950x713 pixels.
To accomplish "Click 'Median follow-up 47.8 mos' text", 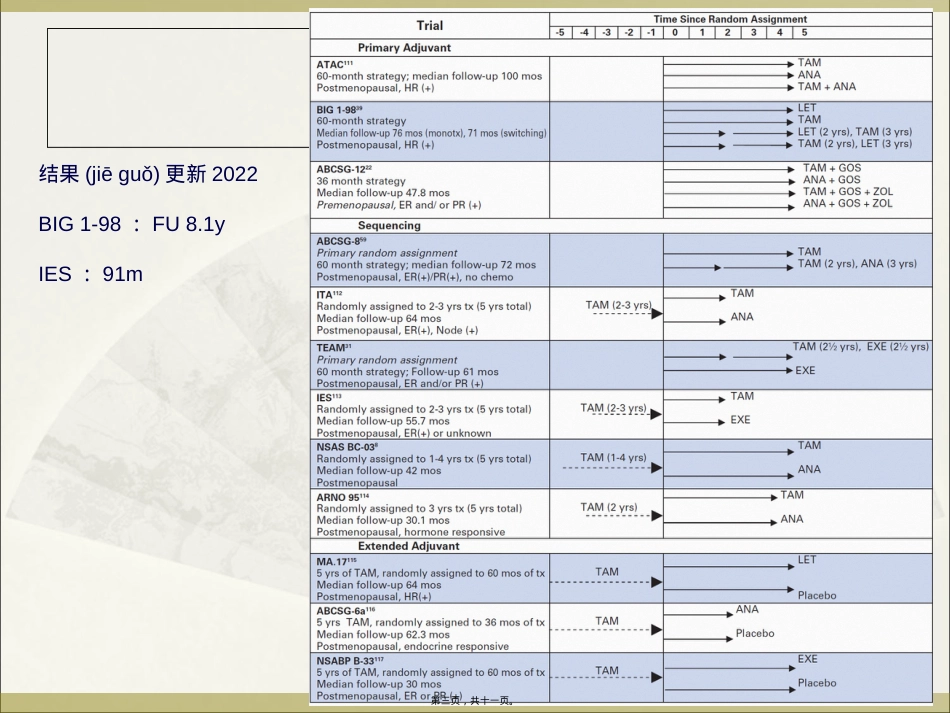I will point(383,193).
